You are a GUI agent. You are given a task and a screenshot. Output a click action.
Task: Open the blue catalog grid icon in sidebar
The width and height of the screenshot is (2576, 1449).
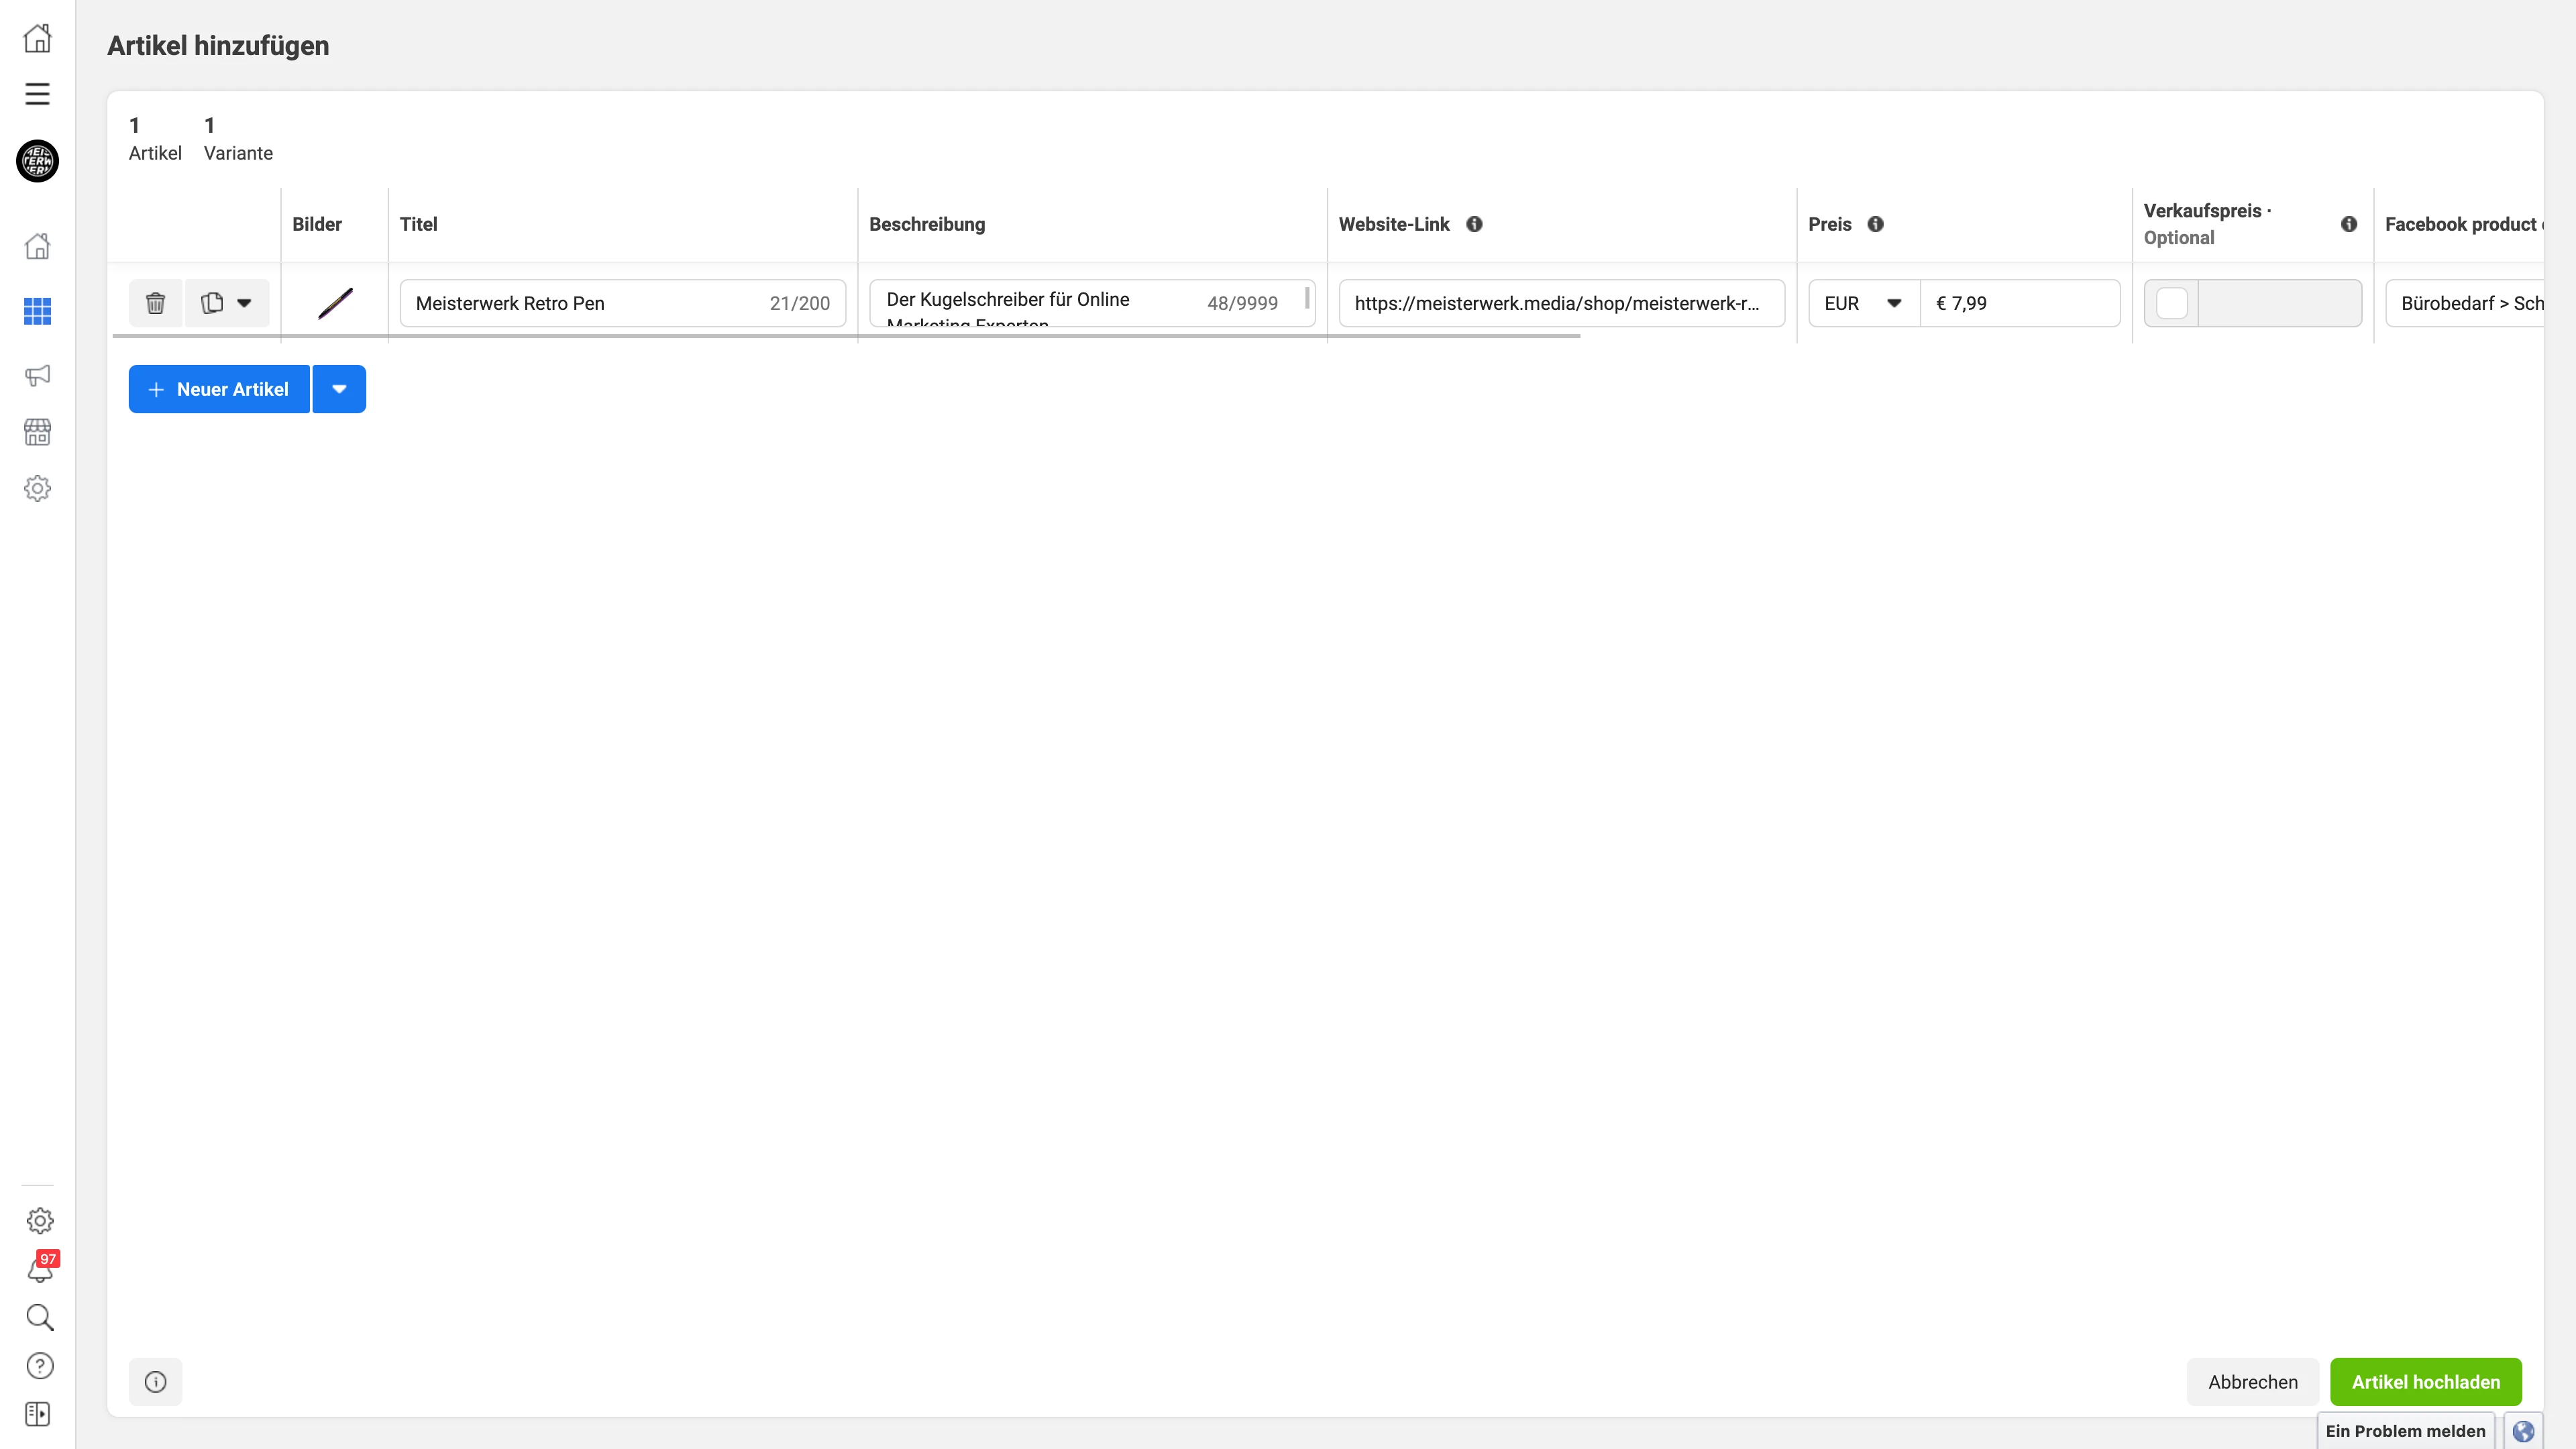click(37, 311)
